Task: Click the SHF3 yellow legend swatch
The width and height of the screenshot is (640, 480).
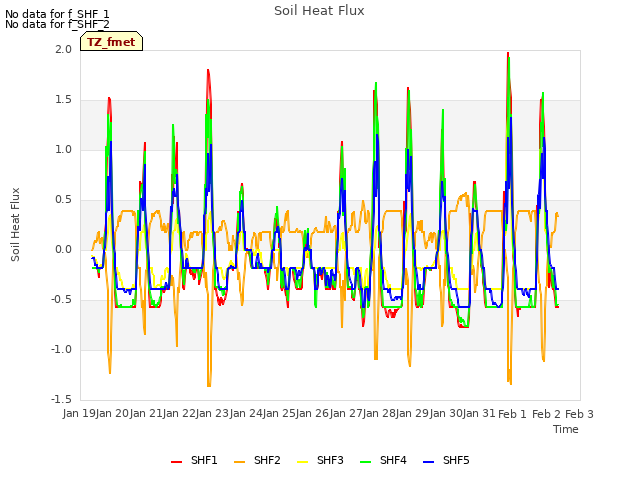Action: click(x=302, y=462)
